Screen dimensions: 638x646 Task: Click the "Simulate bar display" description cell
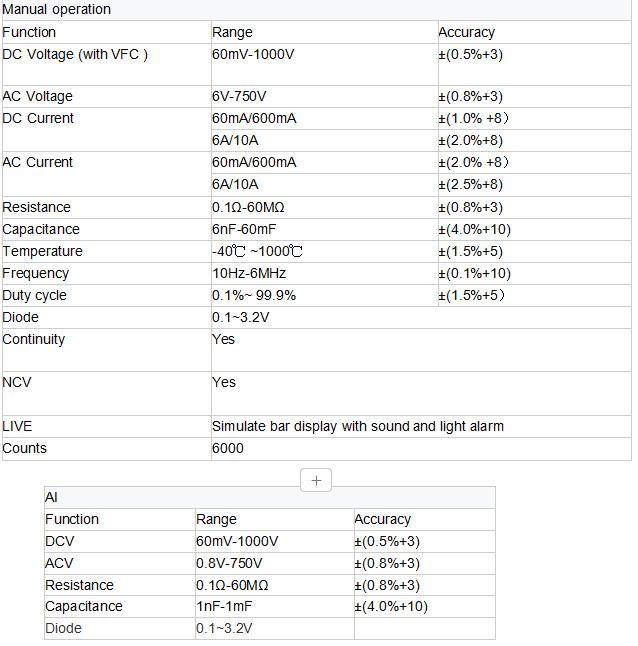pos(358,426)
